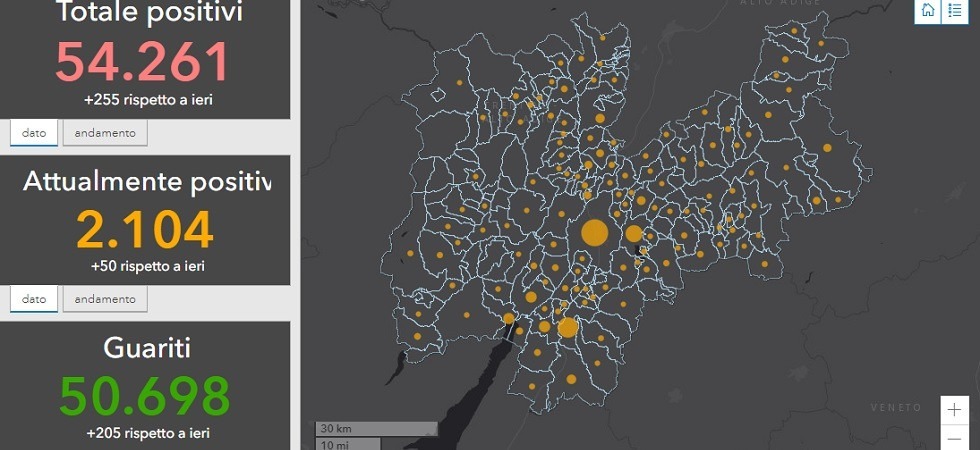
Task: Select 'dato' tab under Attualmente positivi
Action: pos(34,299)
